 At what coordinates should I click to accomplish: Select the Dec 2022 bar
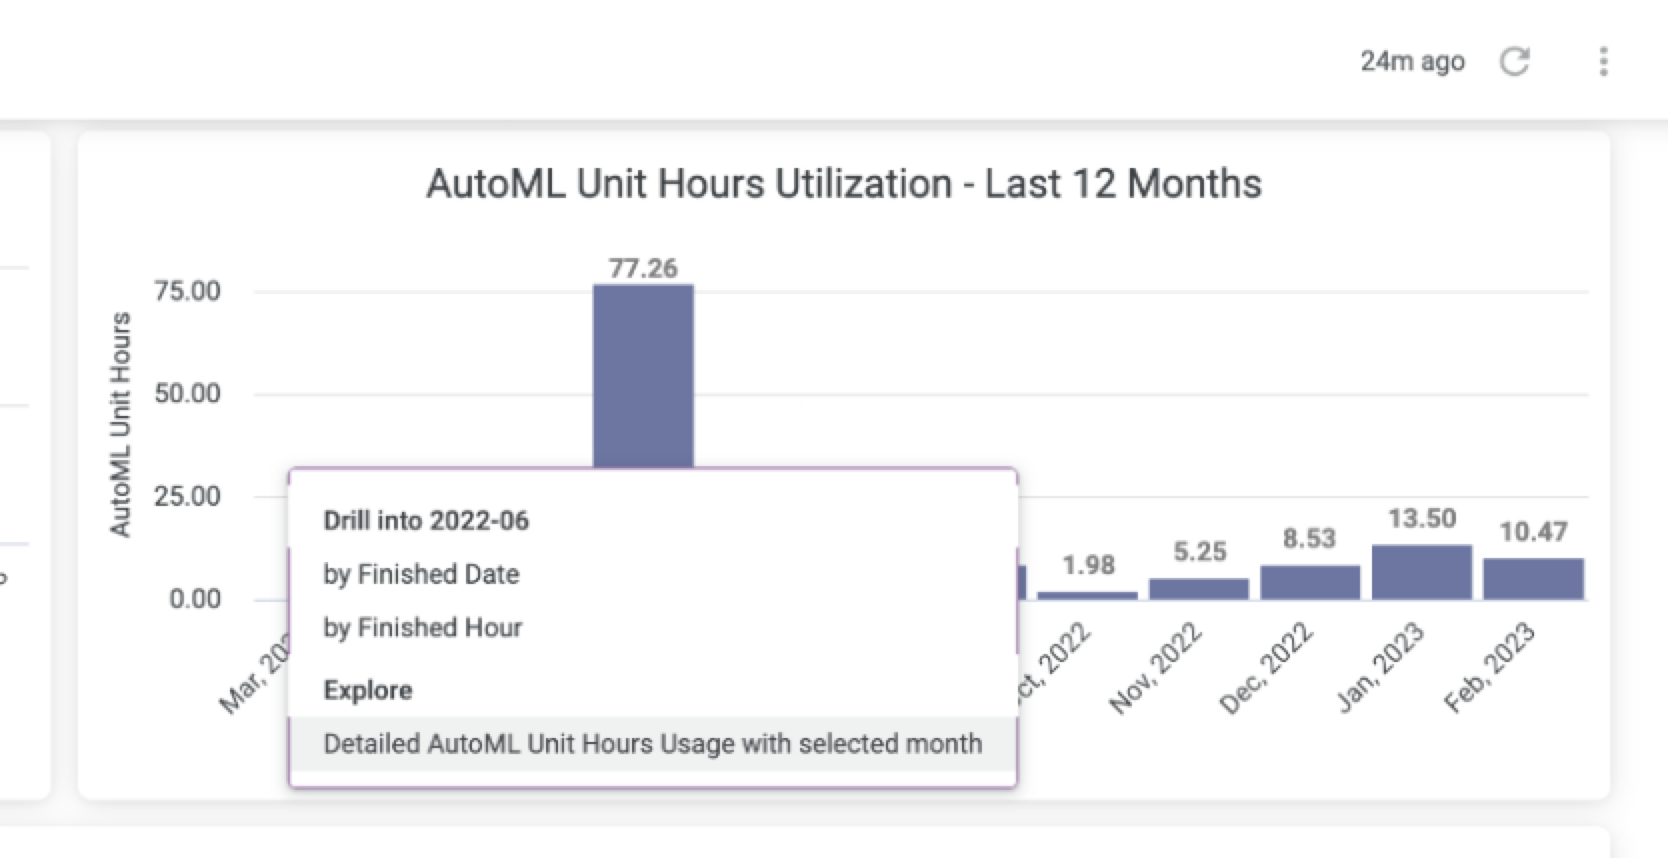(1309, 583)
